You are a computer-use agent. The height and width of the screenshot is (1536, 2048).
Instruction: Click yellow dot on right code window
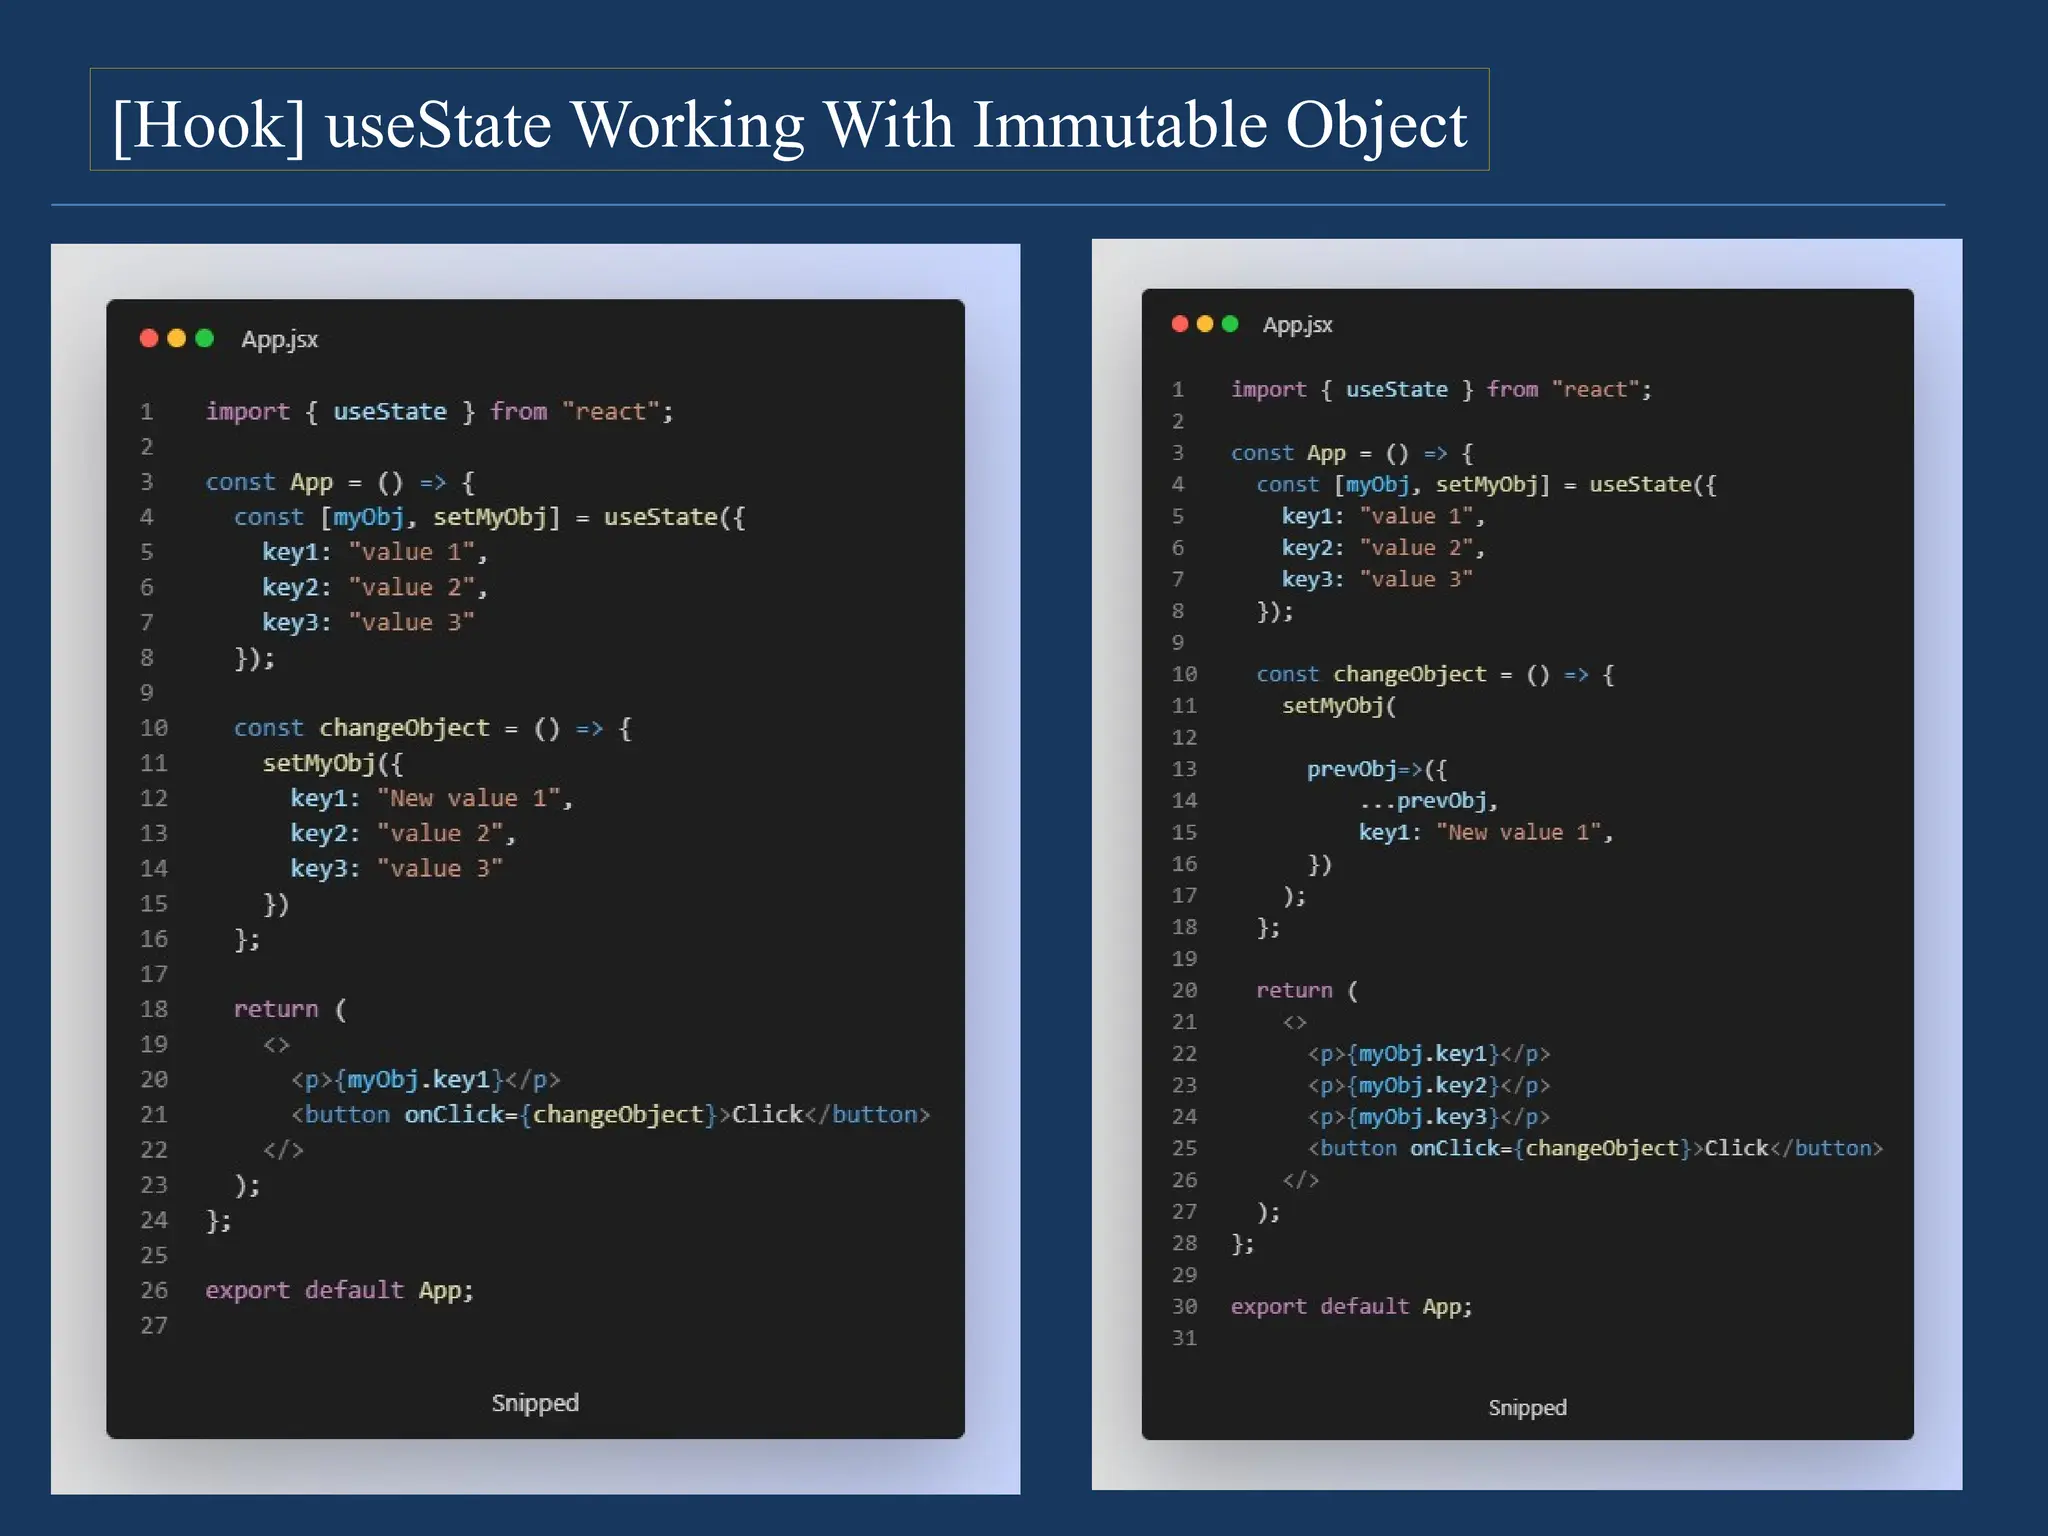pos(1205,323)
